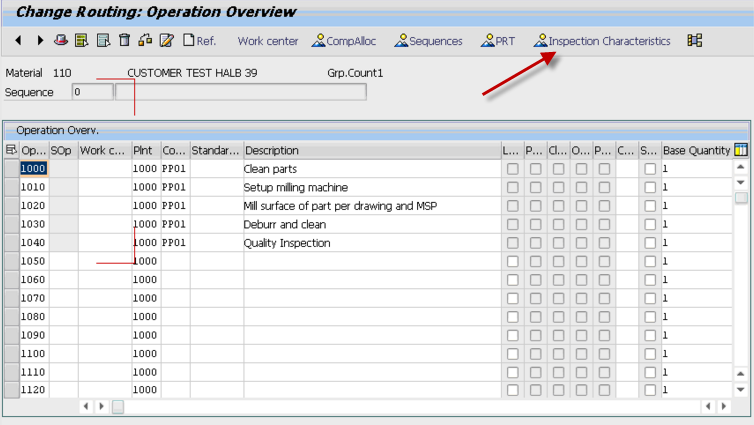Click the structure icon right of Inspection Characteristics
Viewport: 754px width, 425px height.
(x=695, y=40)
